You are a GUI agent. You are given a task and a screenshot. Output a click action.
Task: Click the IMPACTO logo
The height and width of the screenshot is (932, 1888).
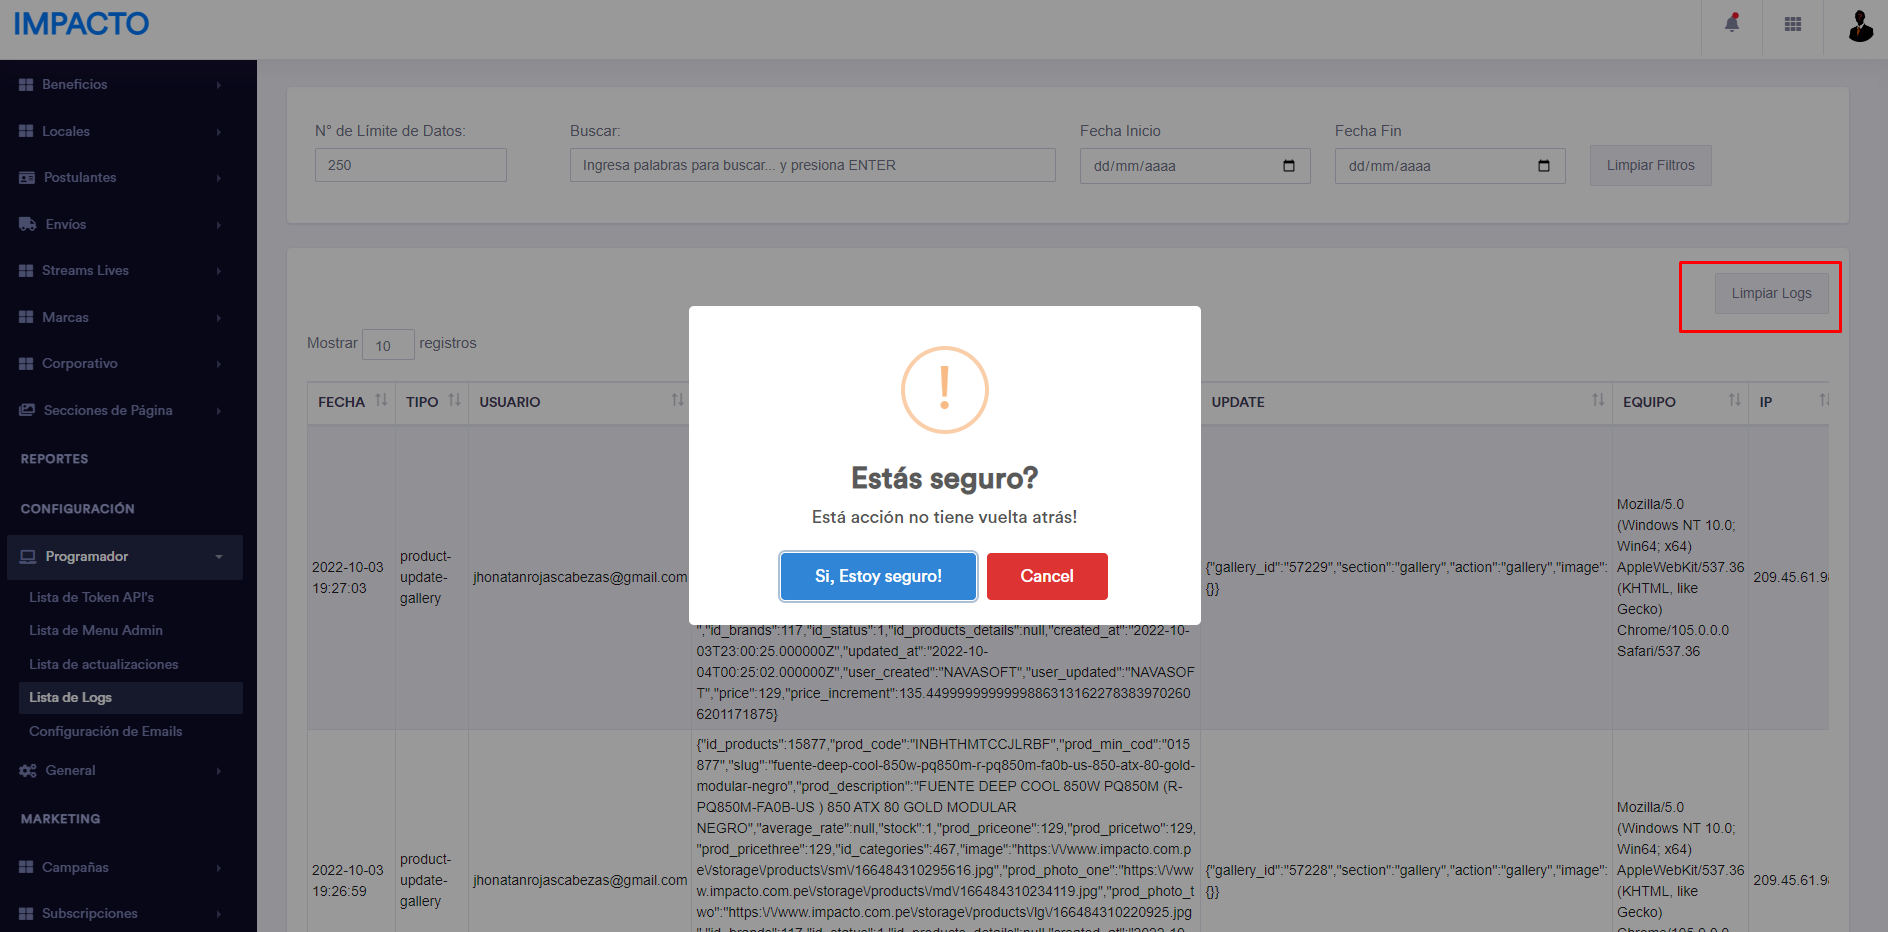pos(81,24)
